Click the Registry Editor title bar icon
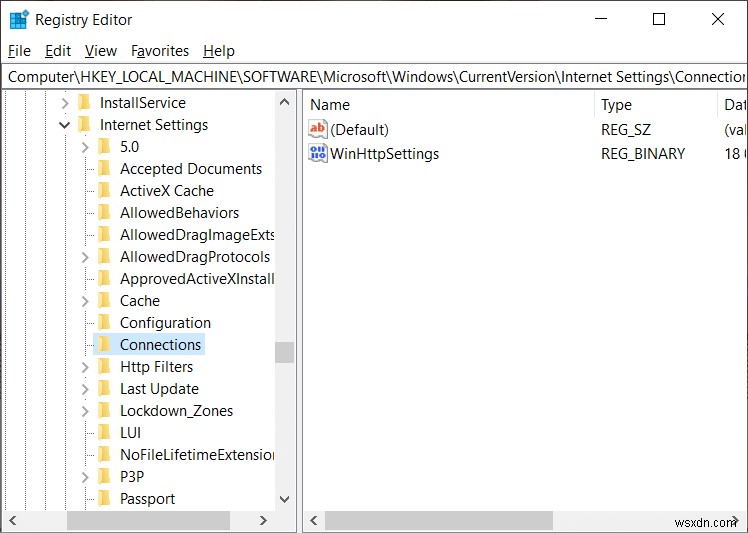The height and width of the screenshot is (533, 748). [x=19, y=20]
